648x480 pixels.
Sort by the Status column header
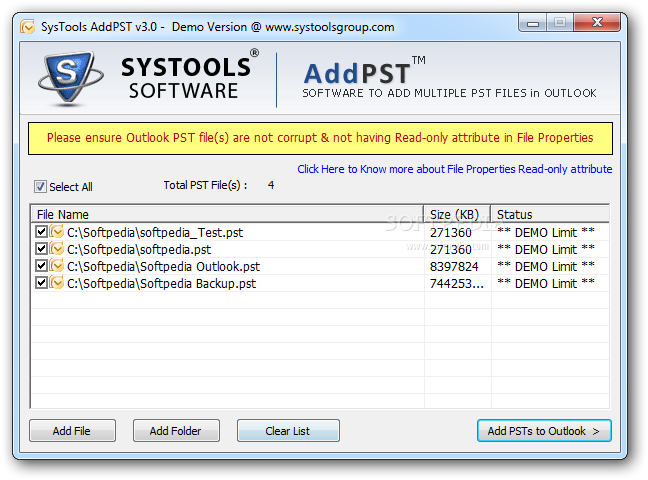[550, 214]
